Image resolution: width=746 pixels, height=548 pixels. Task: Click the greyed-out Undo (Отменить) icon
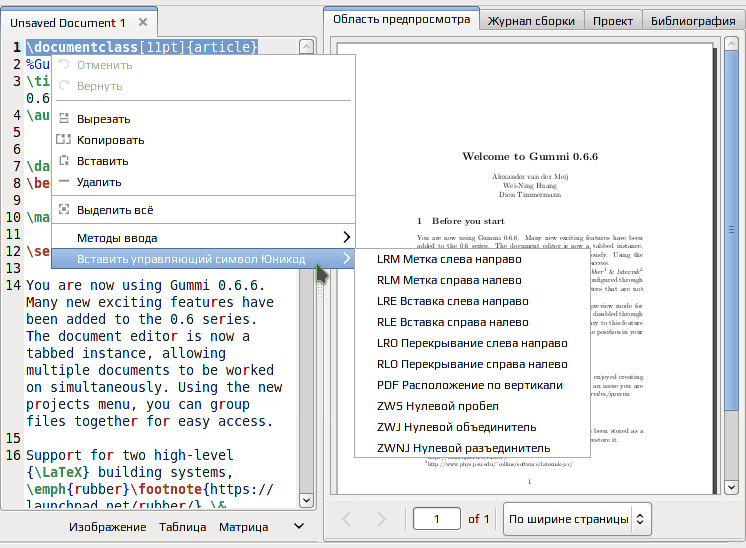coord(64,65)
